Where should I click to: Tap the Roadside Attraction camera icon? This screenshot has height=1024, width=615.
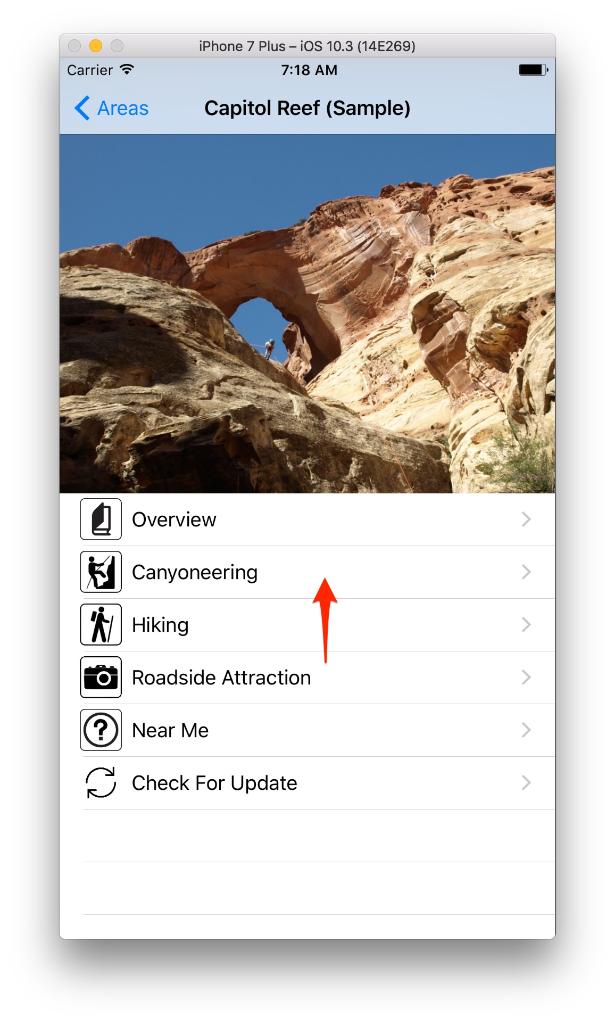(x=101, y=677)
